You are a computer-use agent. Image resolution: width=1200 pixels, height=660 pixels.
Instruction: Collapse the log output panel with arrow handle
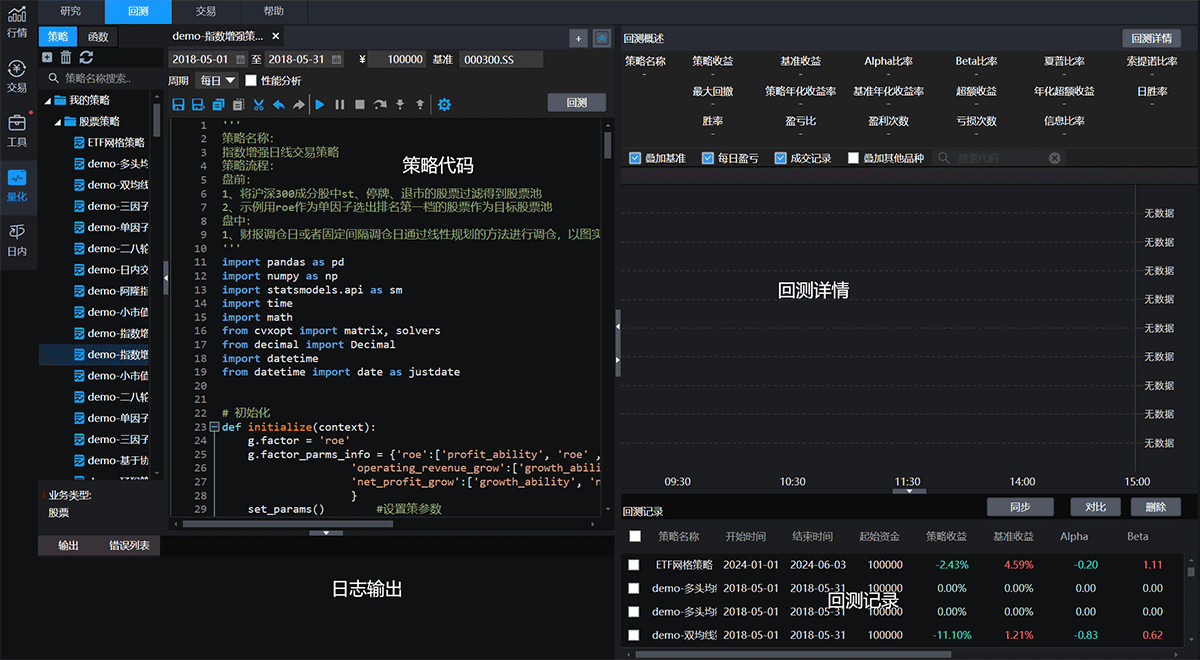pos(324,533)
